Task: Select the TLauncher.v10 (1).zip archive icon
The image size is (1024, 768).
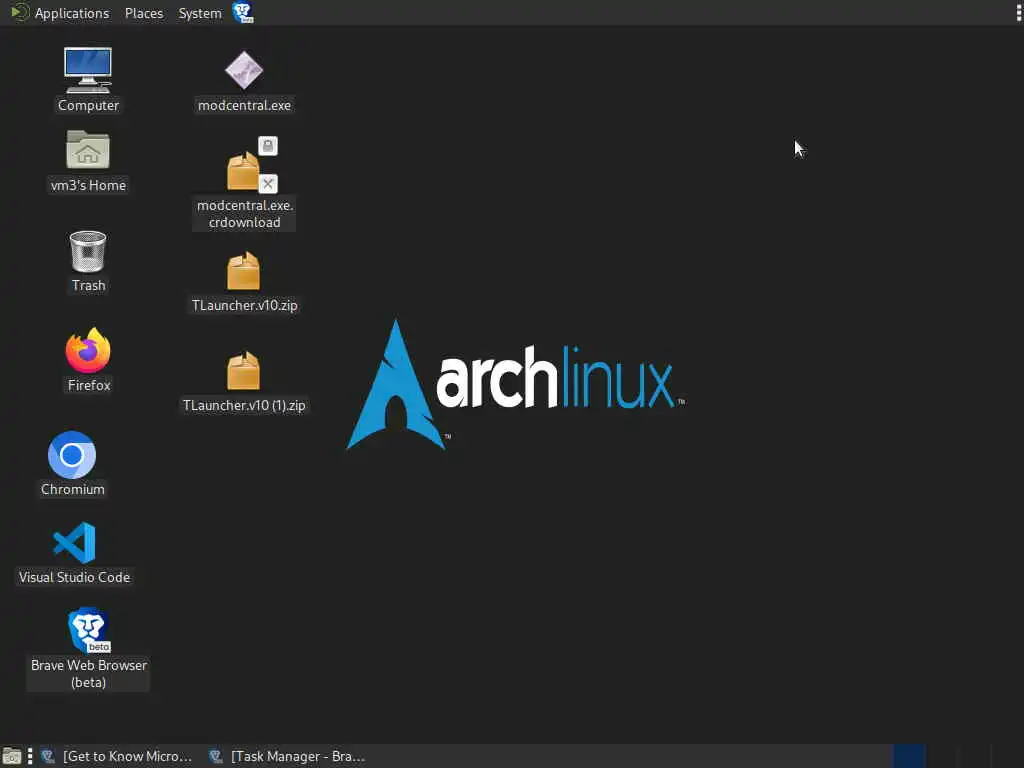Action: [x=244, y=370]
